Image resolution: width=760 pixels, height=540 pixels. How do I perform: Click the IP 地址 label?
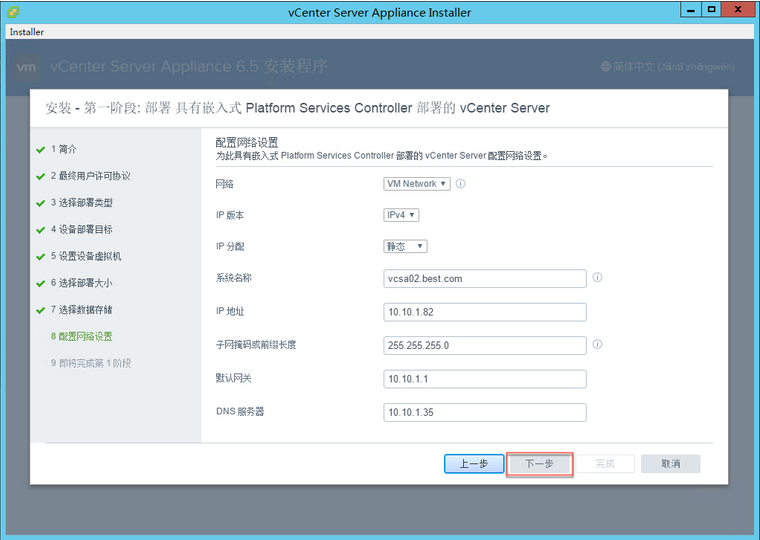230,311
